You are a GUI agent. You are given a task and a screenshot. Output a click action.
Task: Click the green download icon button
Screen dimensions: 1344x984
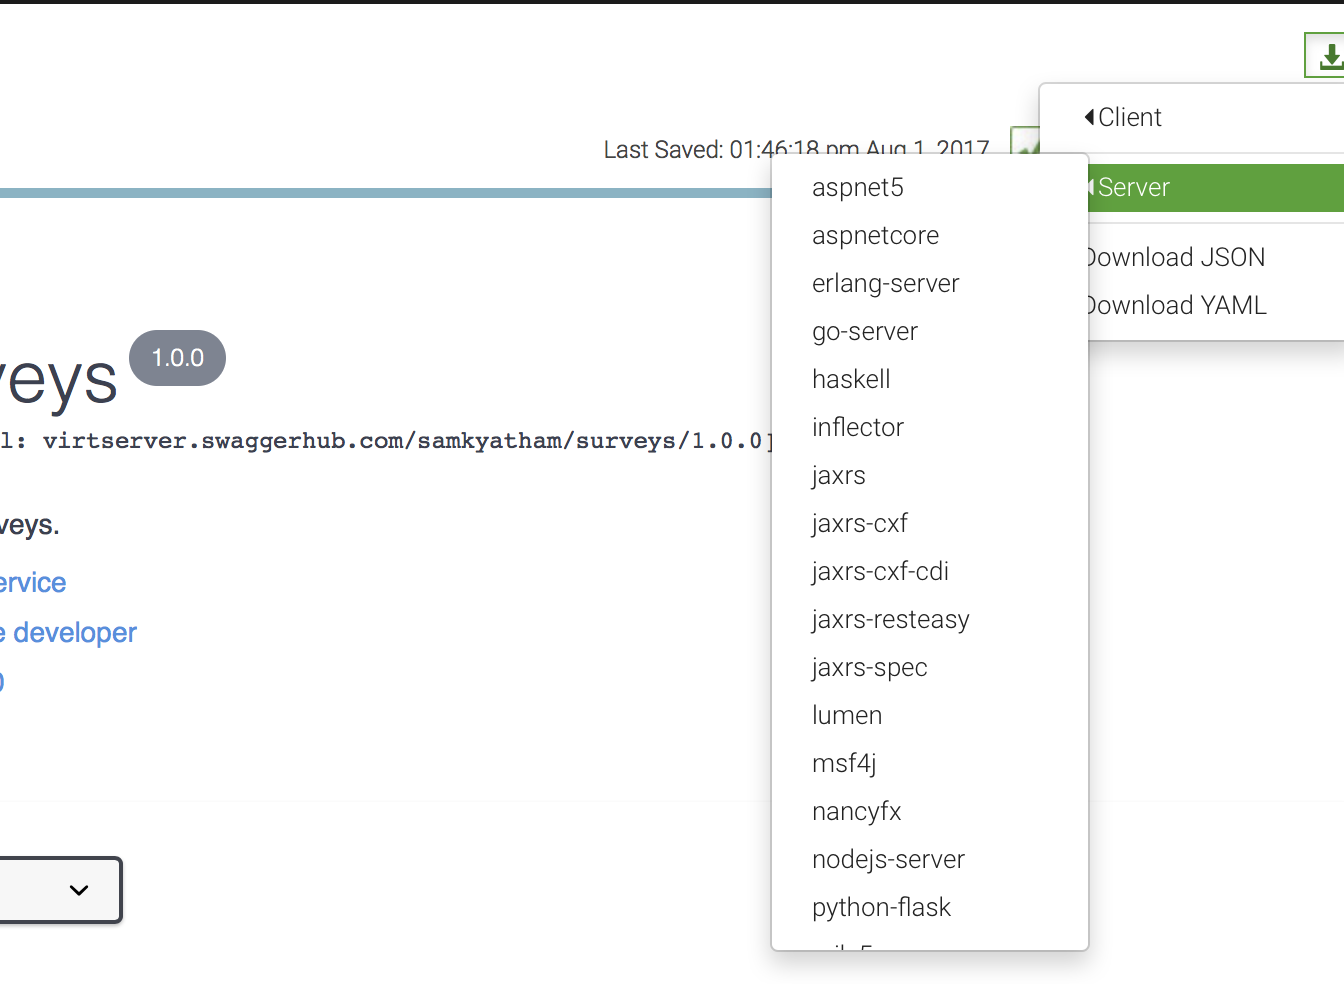(1327, 56)
